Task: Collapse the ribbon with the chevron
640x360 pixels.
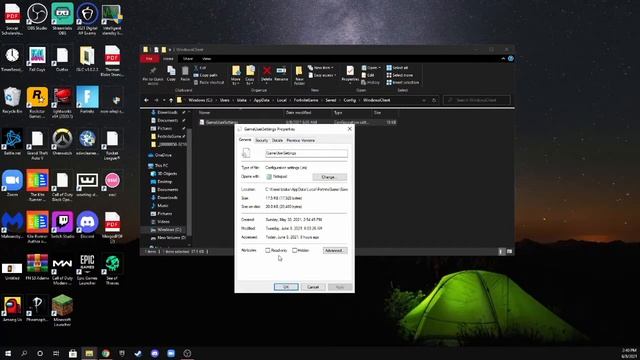Action: [503, 59]
